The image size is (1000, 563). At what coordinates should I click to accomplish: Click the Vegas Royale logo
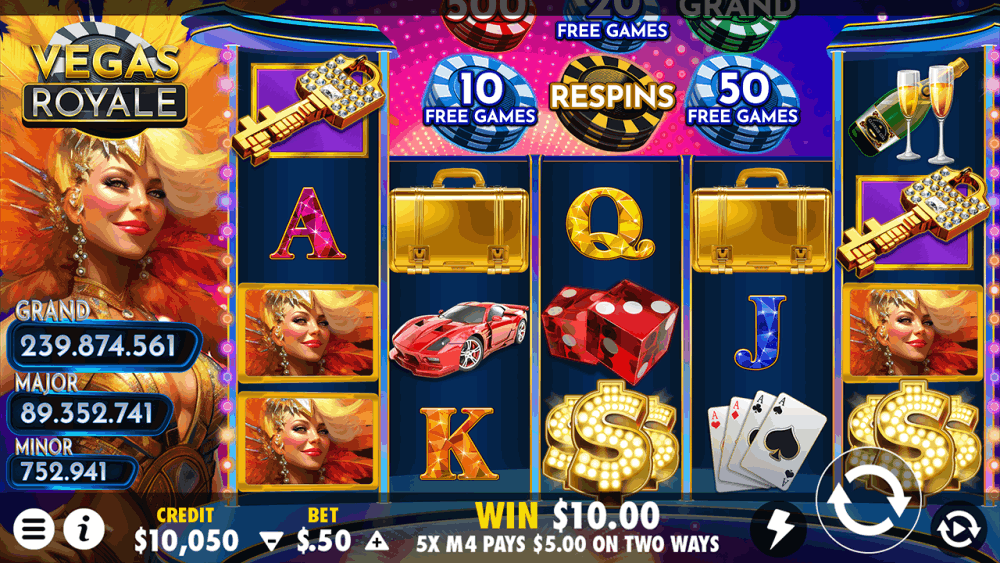(x=105, y=83)
